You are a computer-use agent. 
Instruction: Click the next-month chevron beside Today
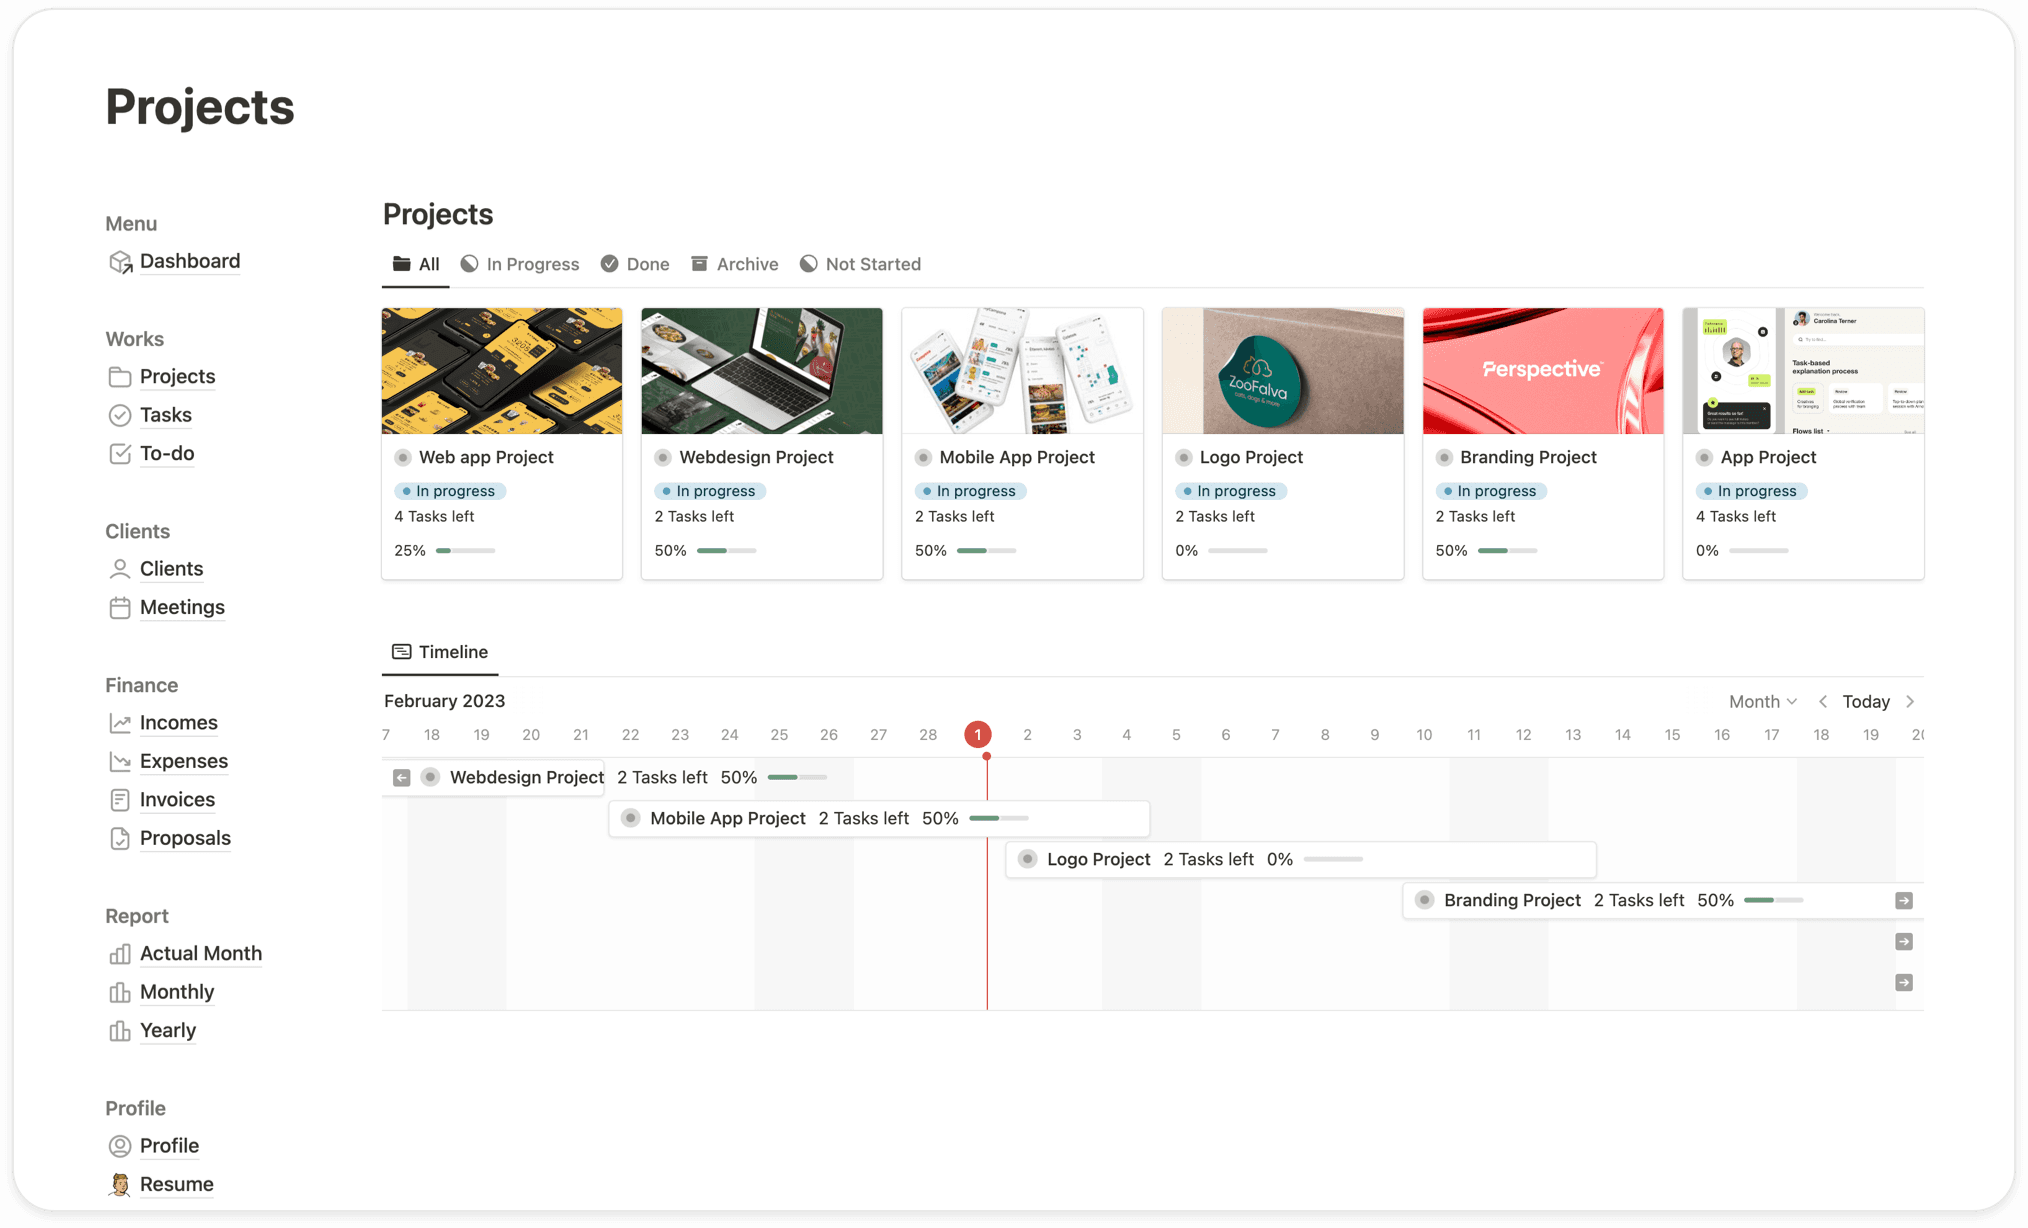click(x=1910, y=701)
